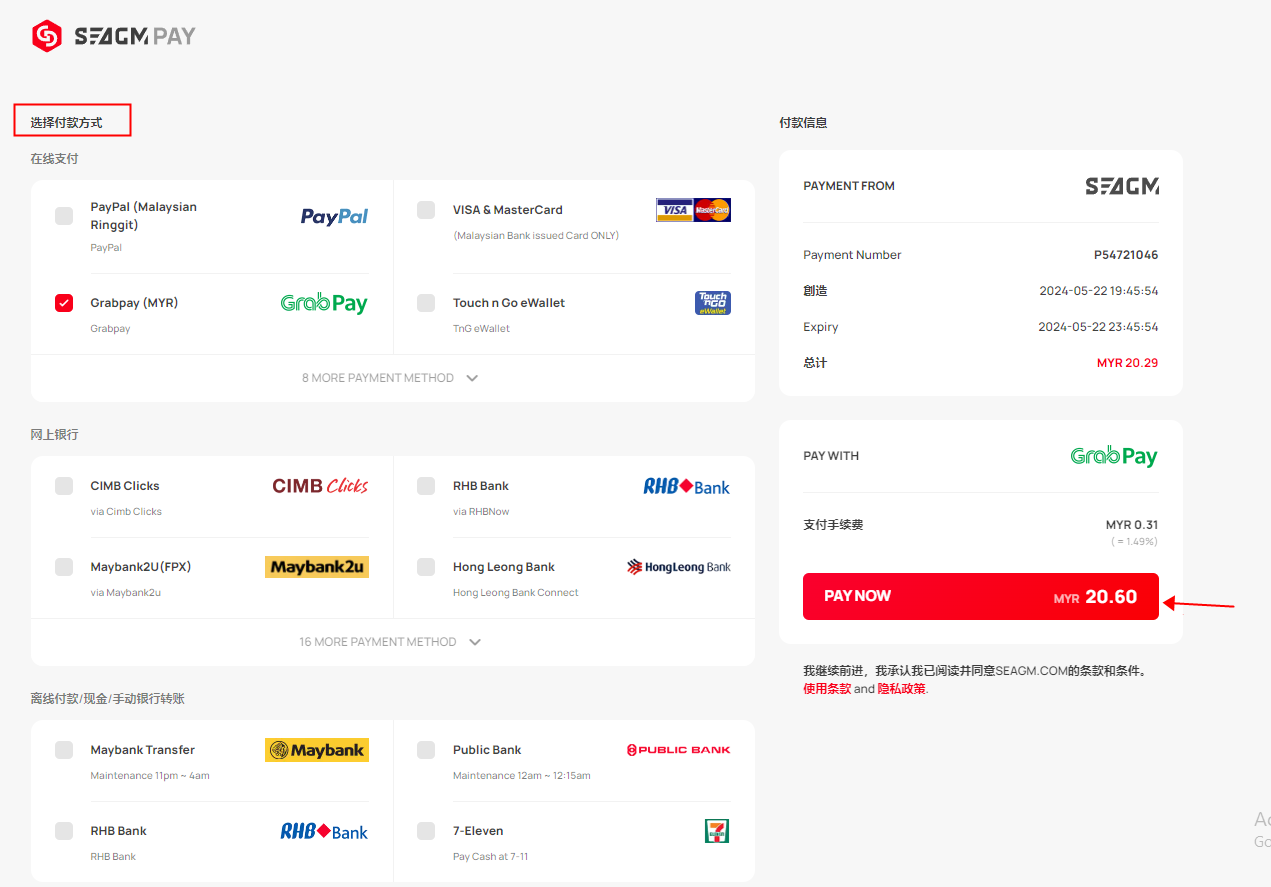Screen dimensions: 1271x887
Task: Select the CIMB Clicks checkbox
Action: [64, 486]
